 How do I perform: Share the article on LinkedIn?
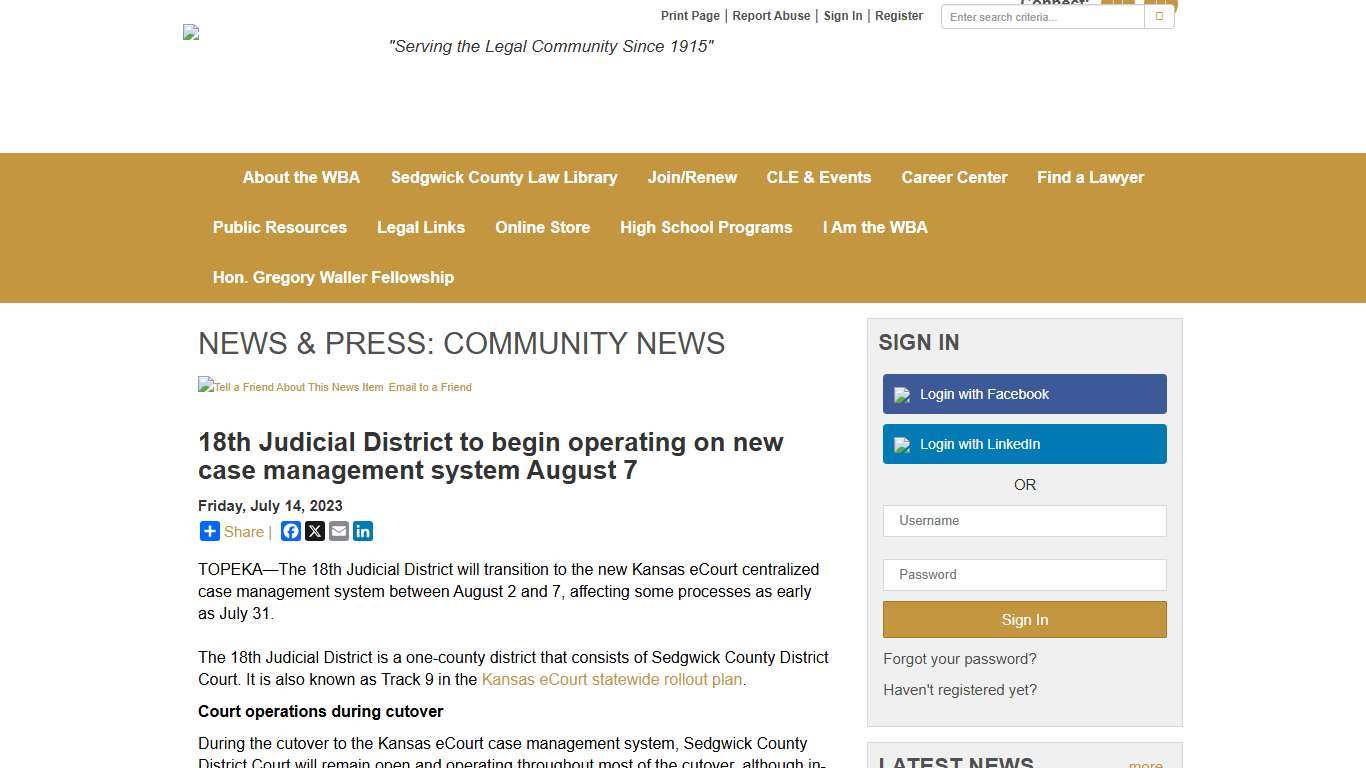(362, 531)
